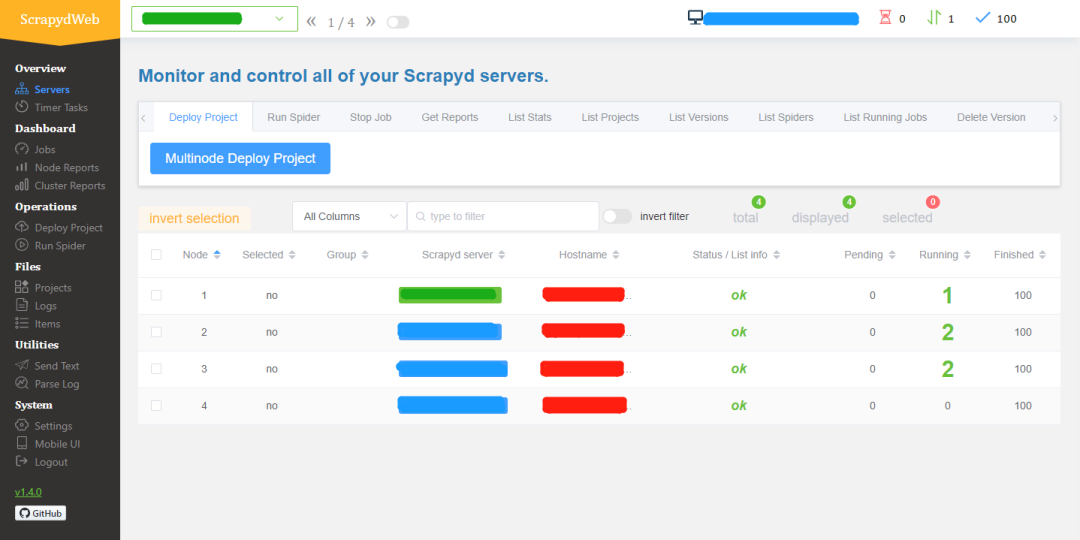Select the Deploy Project tab
Viewport: 1080px width, 540px height.
203,117
